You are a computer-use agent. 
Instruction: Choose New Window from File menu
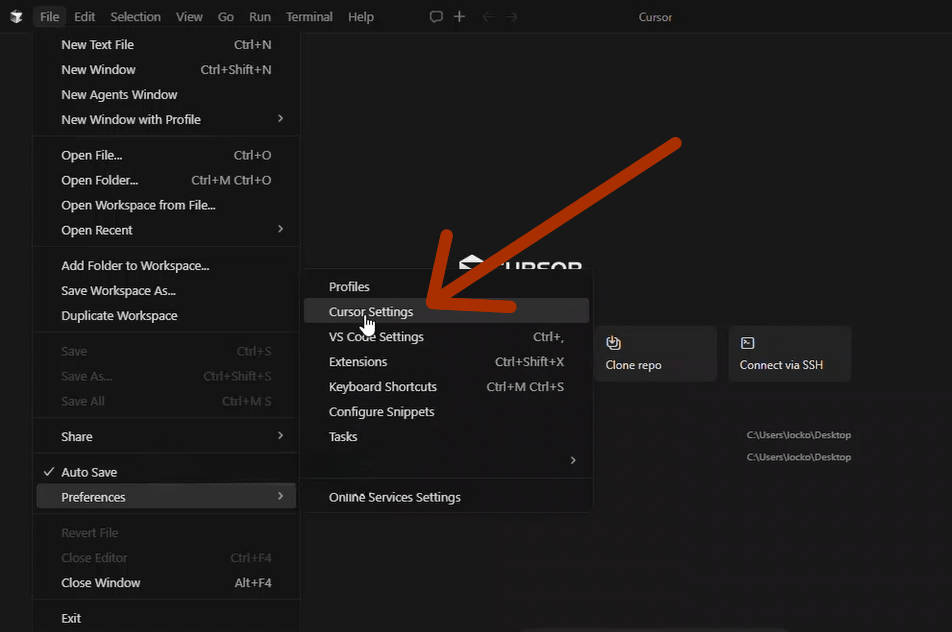click(166, 70)
